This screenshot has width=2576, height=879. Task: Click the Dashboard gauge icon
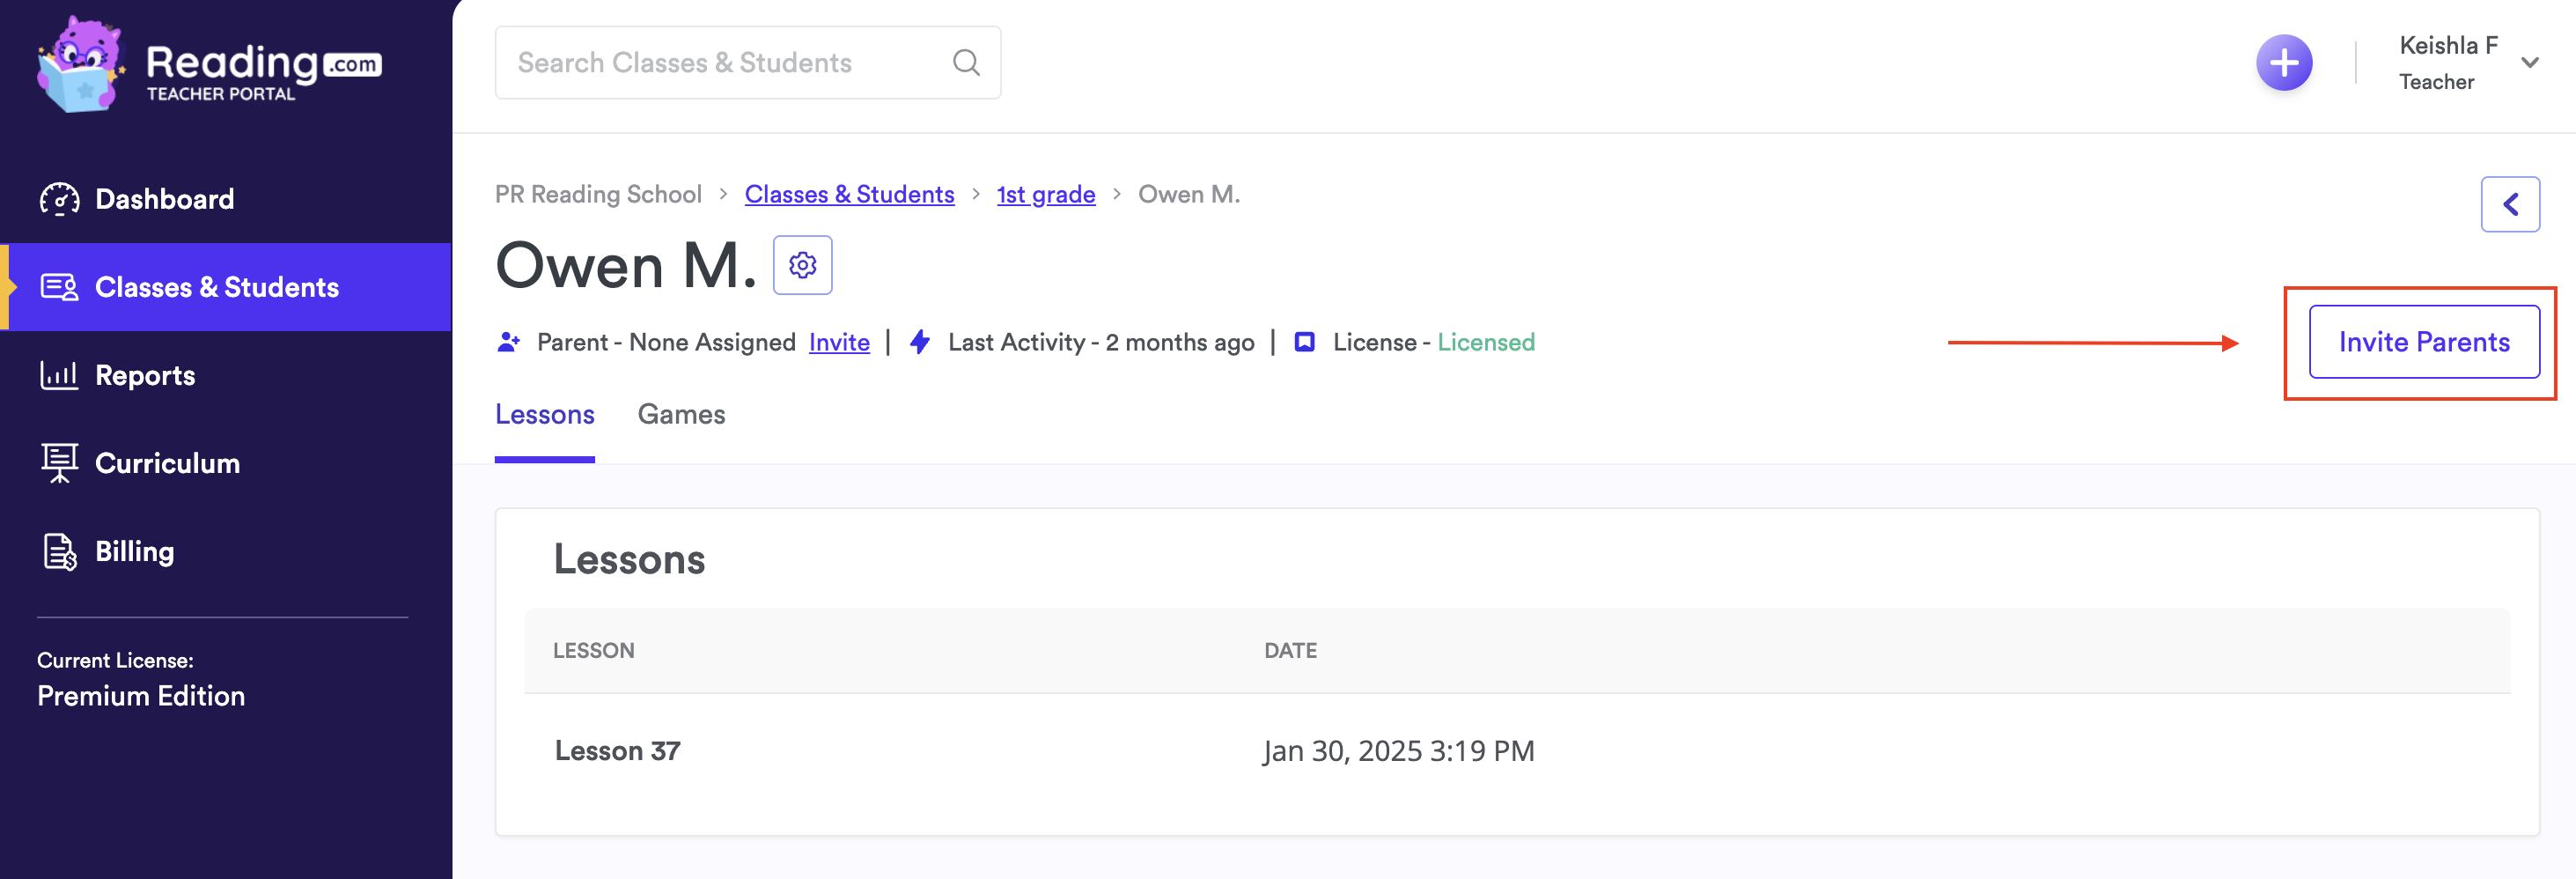click(x=59, y=199)
